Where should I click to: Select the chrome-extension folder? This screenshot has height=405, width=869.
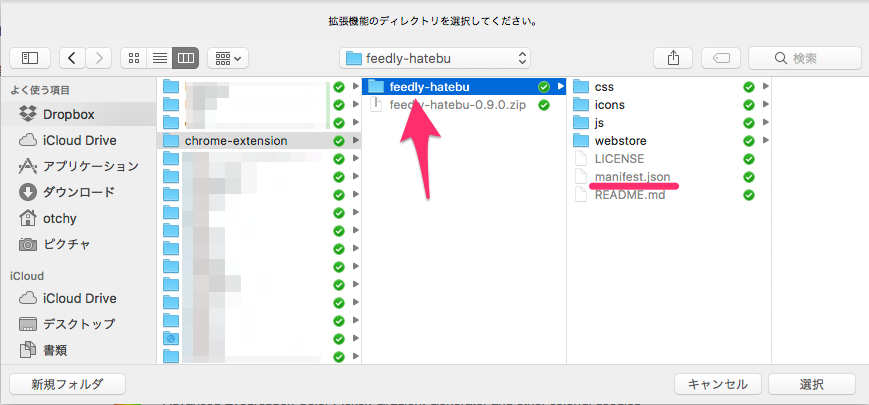click(259, 141)
